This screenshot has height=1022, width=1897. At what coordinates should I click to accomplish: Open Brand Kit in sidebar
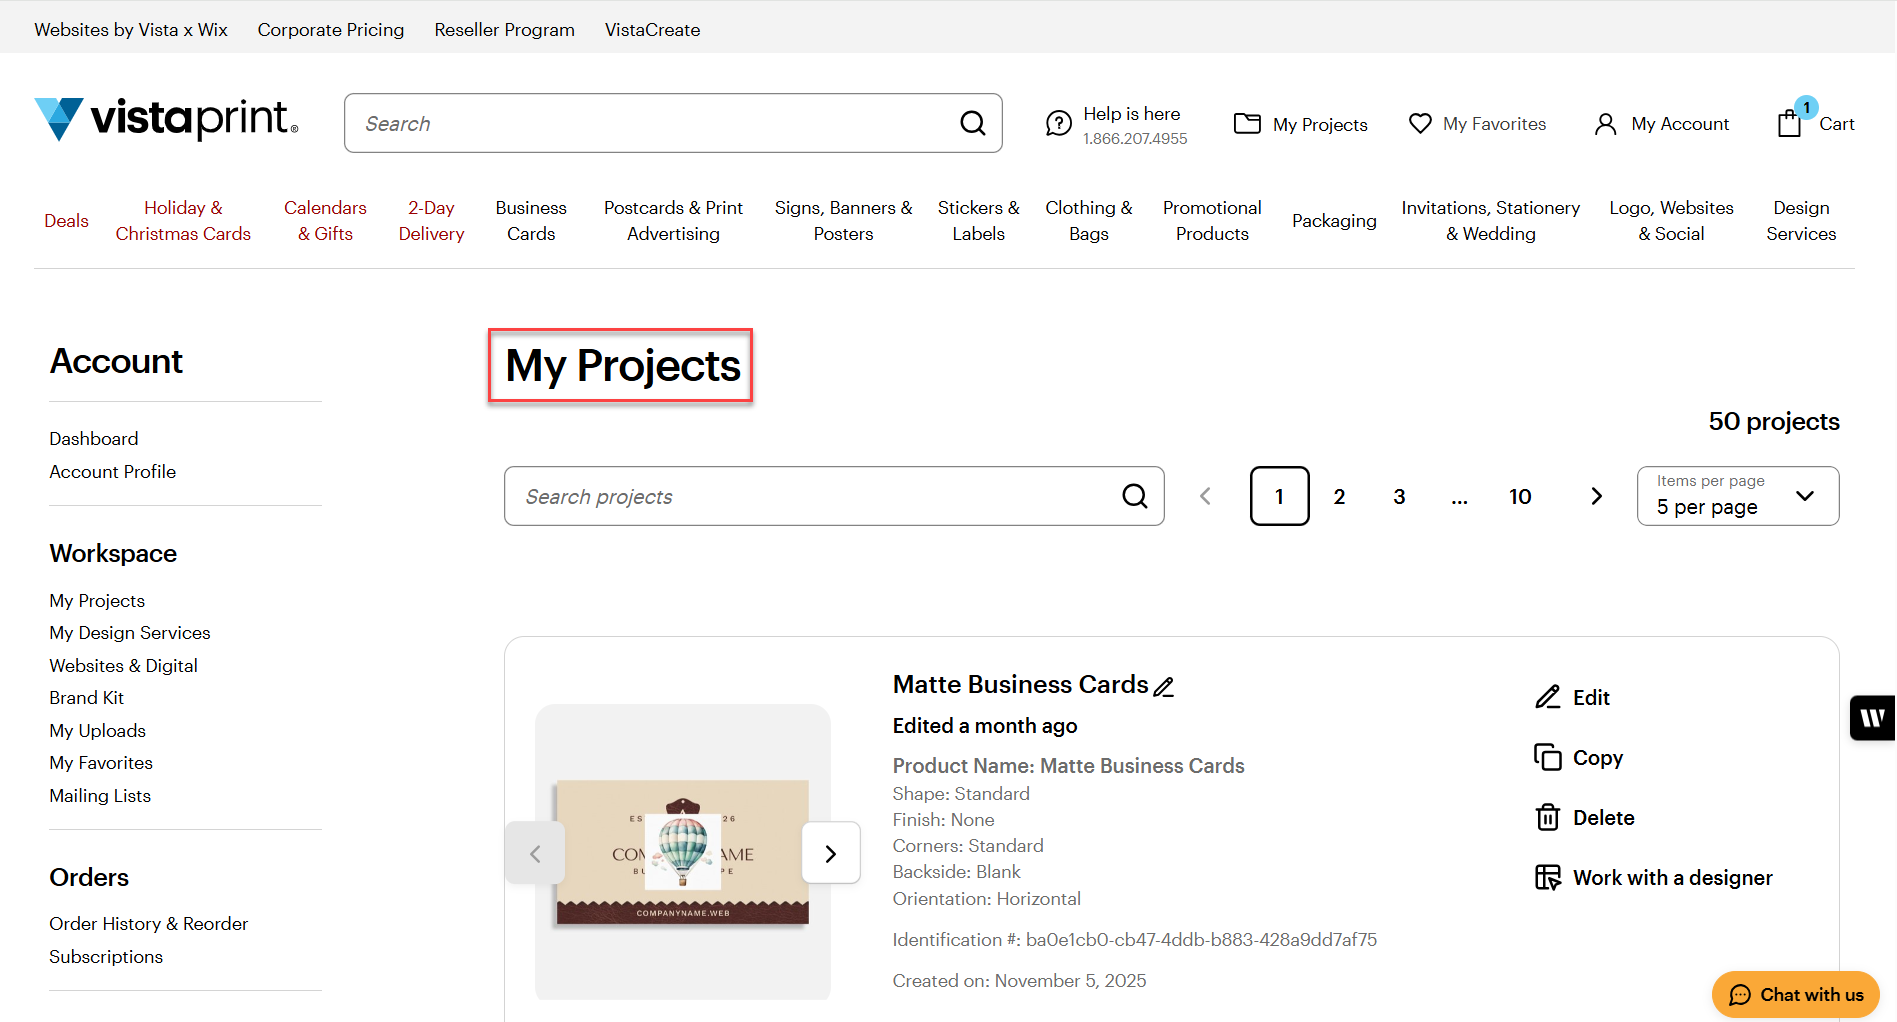[87, 698]
